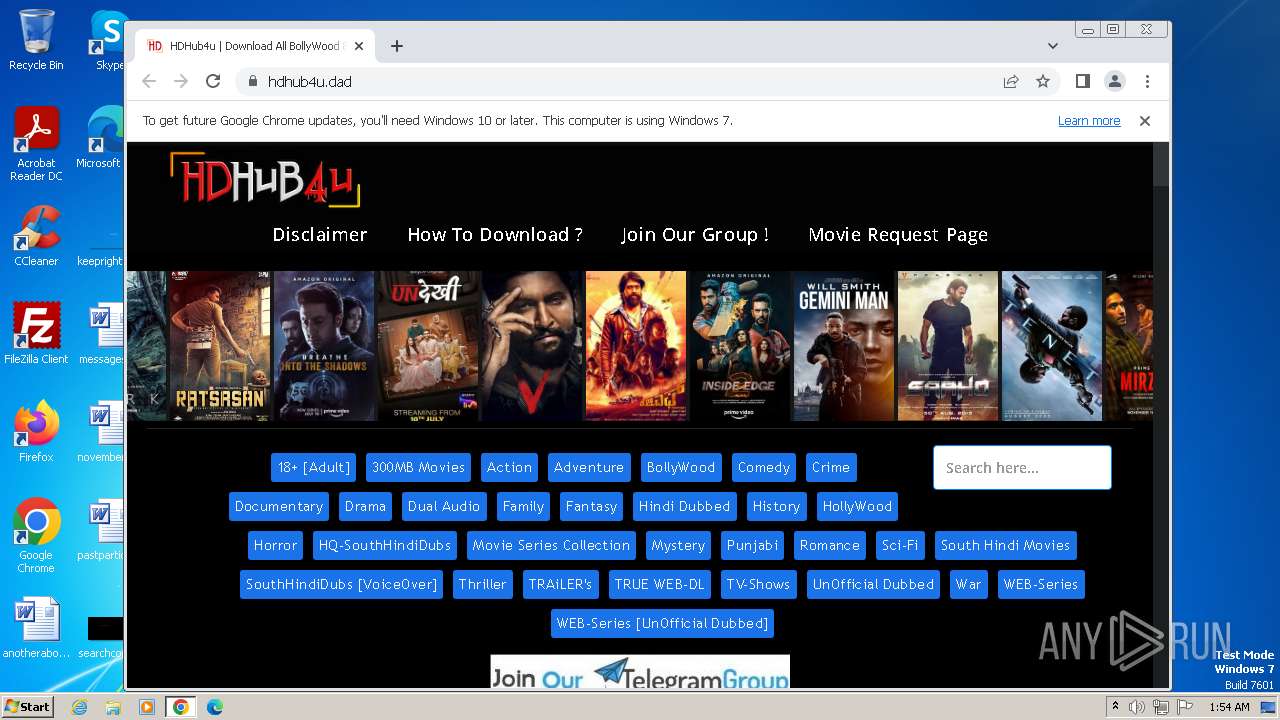Close the HDHub4u tab
1280x720 pixels.
pyautogui.click(x=360, y=46)
